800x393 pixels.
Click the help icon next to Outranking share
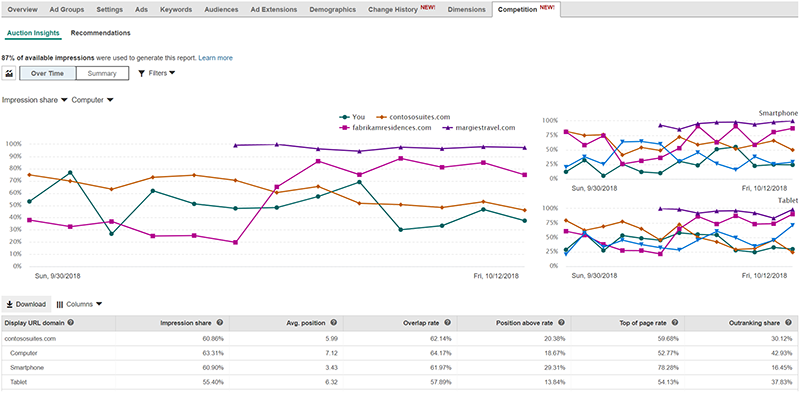click(x=789, y=323)
